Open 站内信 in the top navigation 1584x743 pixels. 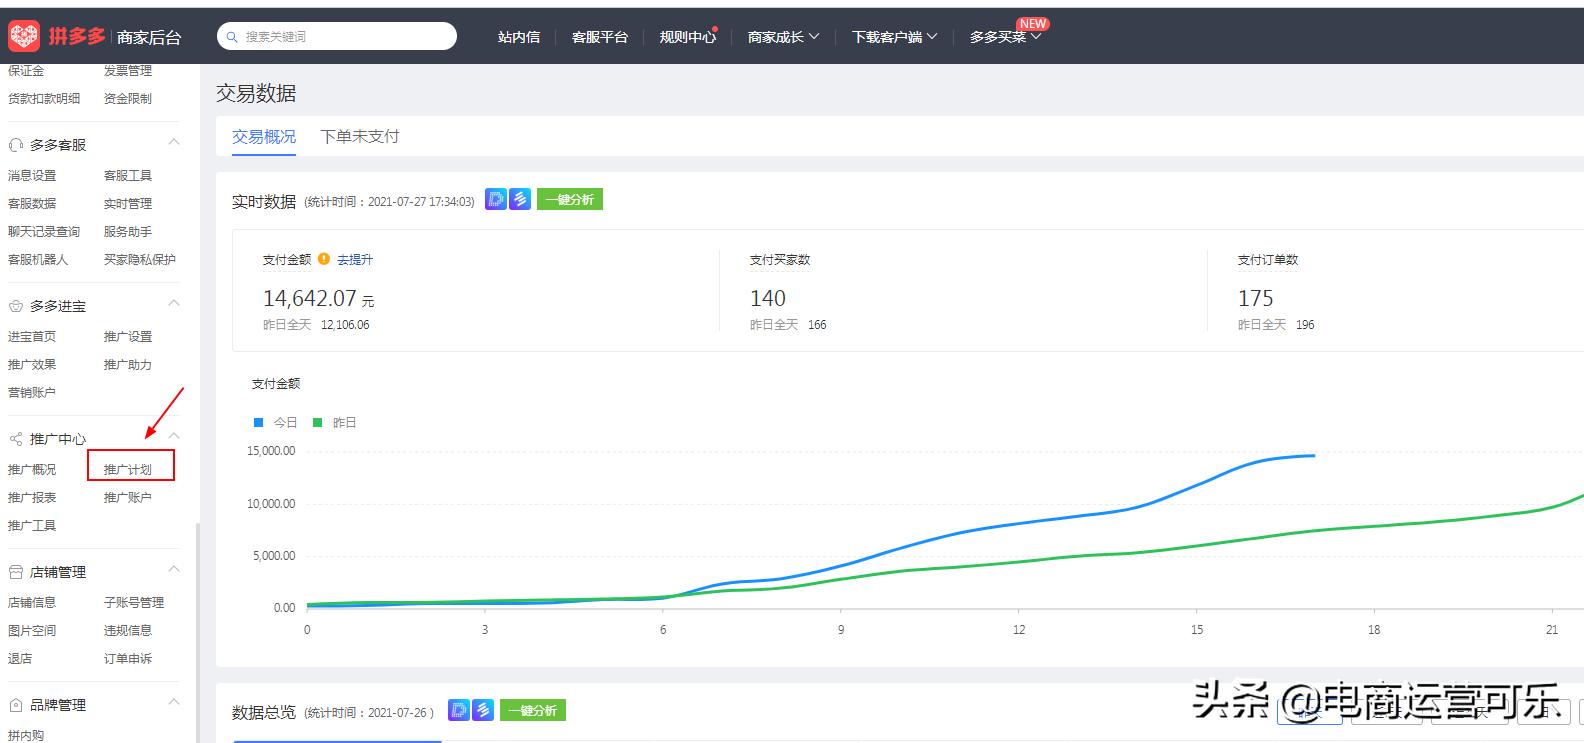point(519,37)
